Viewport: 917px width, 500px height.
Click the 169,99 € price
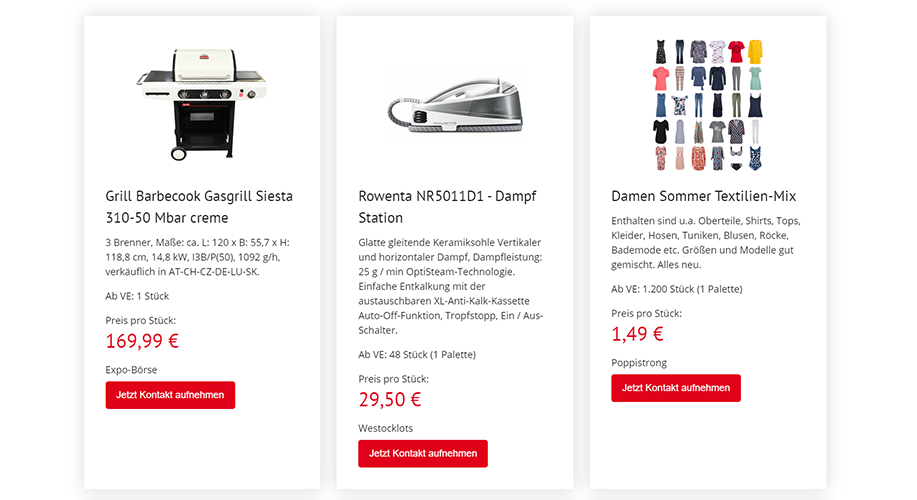142,340
